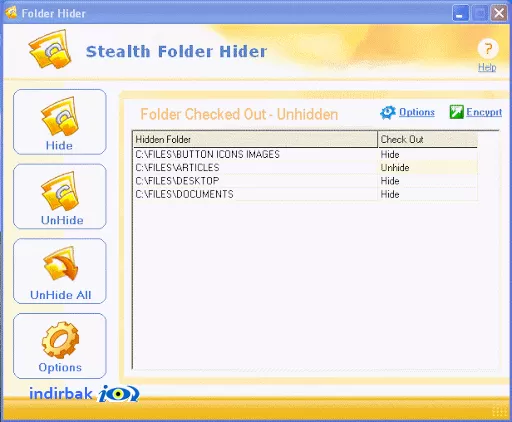Image resolution: width=512 pixels, height=422 pixels.
Task: Click the indirbak text logo
Action: pos(61,393)
